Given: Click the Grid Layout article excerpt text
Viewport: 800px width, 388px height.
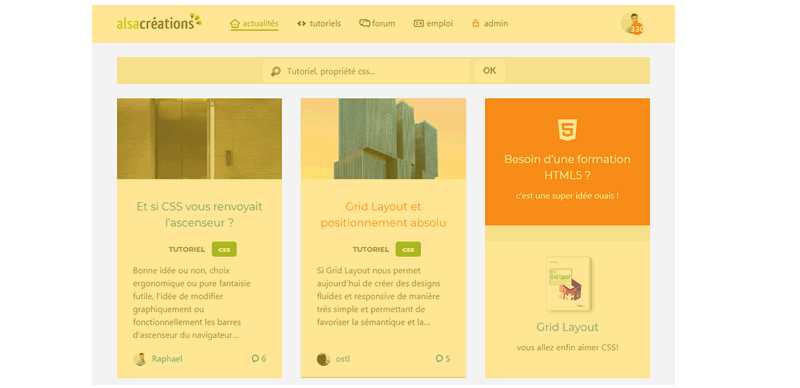Looking at the screenshot, I should click(x=379, y=296).
